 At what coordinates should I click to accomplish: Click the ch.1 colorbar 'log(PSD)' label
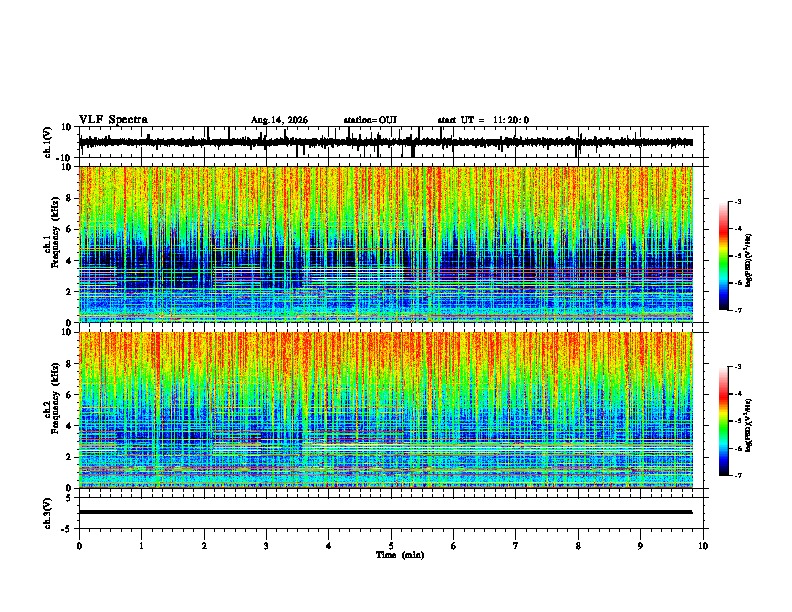coord(749,260)
